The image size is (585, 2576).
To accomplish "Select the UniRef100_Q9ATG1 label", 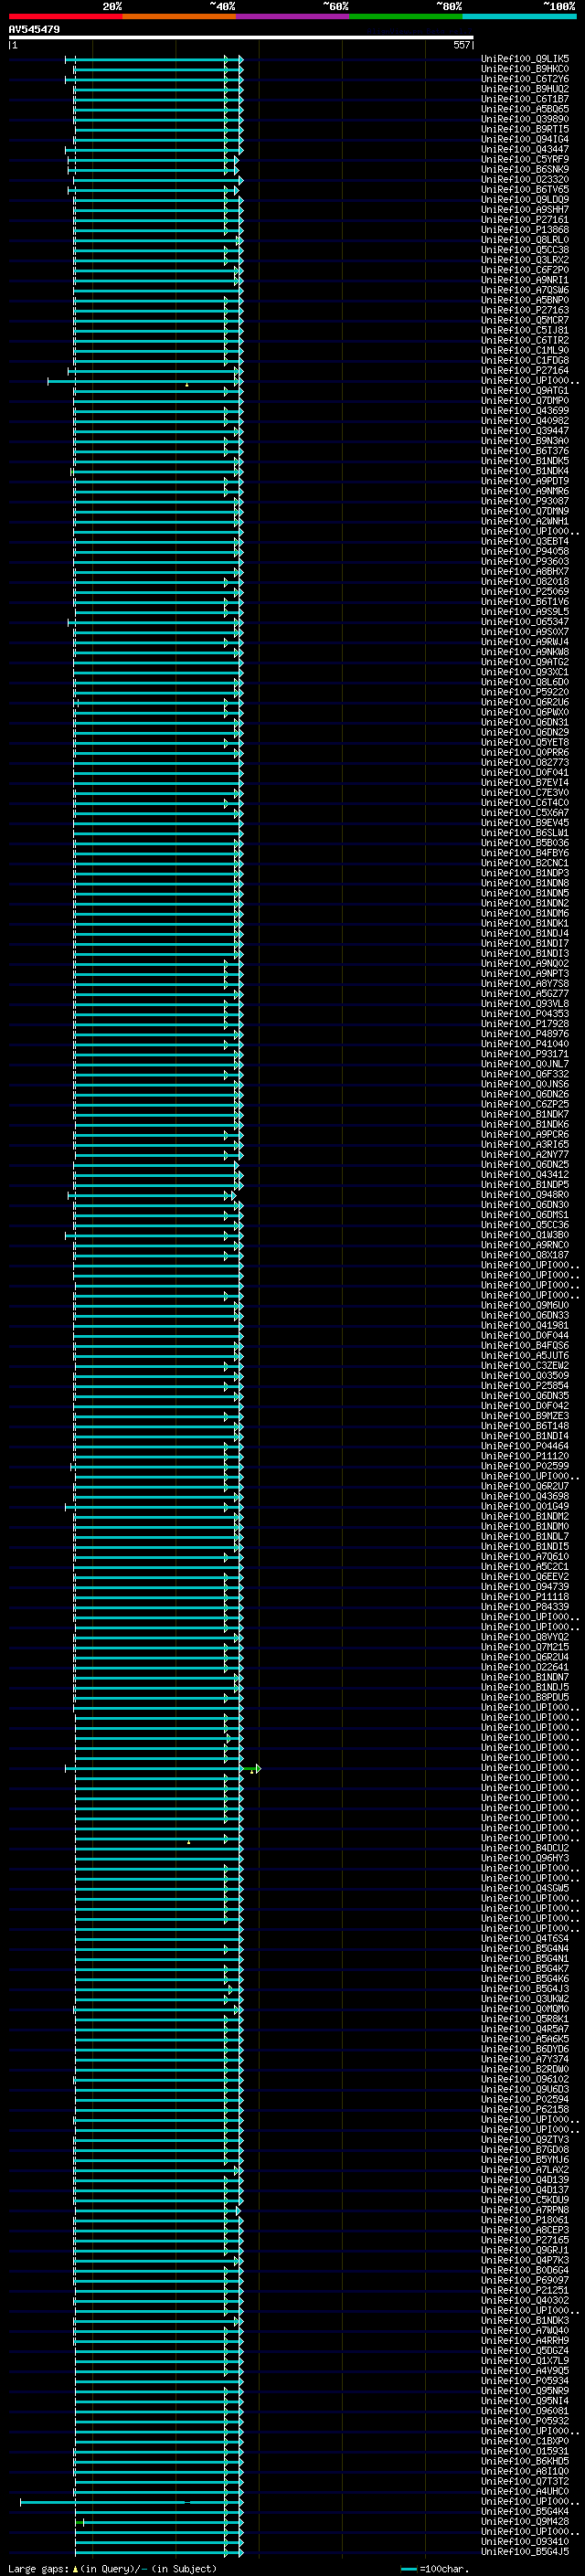I will click(x=525, y=391).
